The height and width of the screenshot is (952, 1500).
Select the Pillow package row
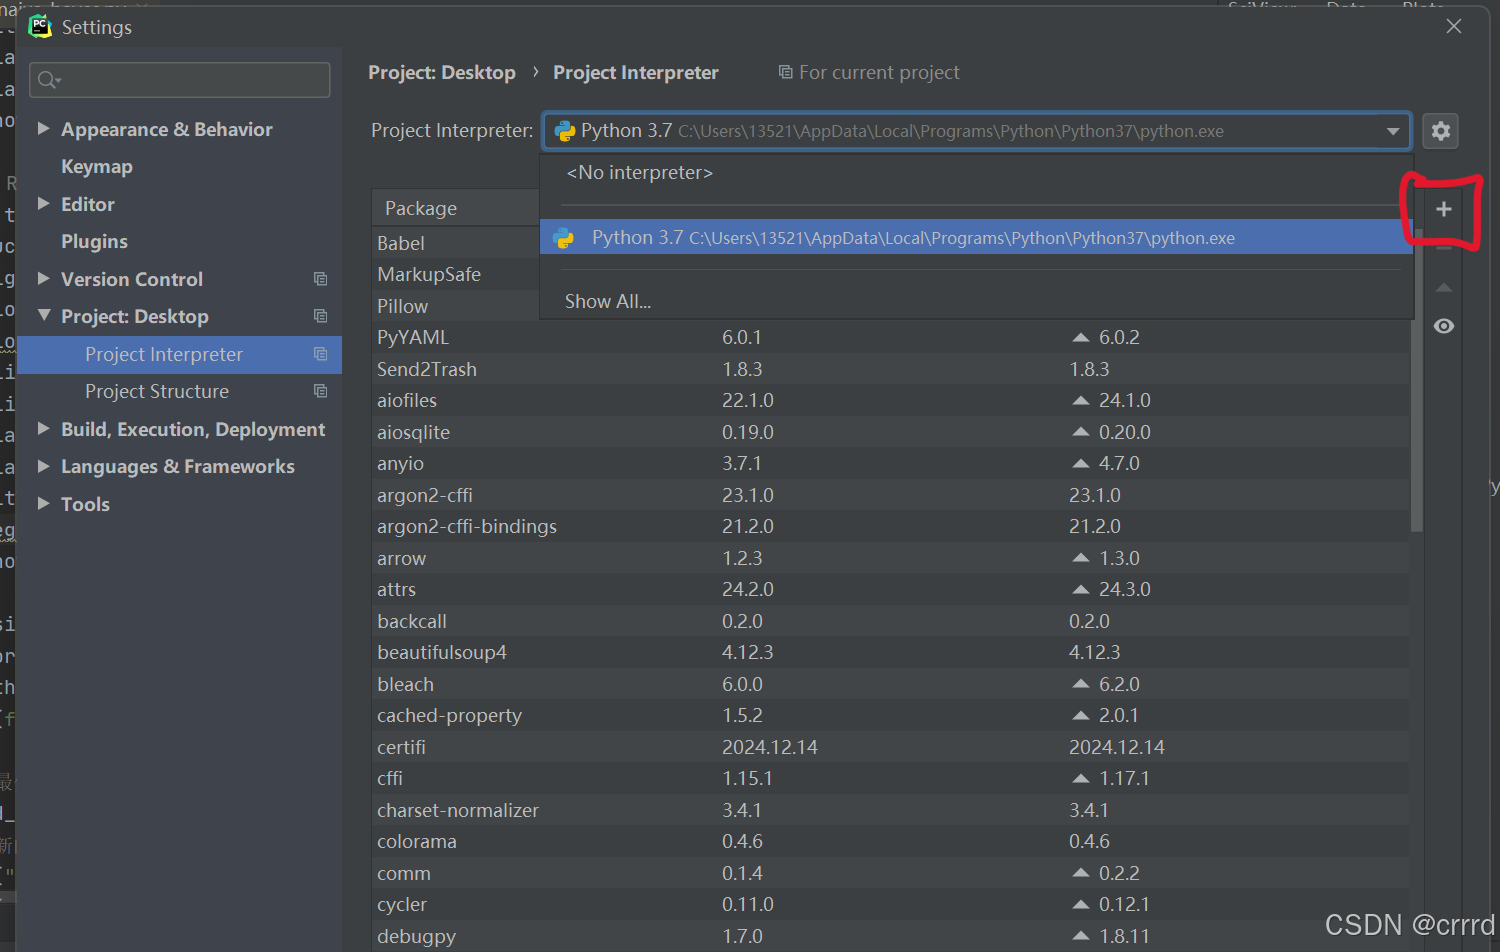[x=456, y=306]
